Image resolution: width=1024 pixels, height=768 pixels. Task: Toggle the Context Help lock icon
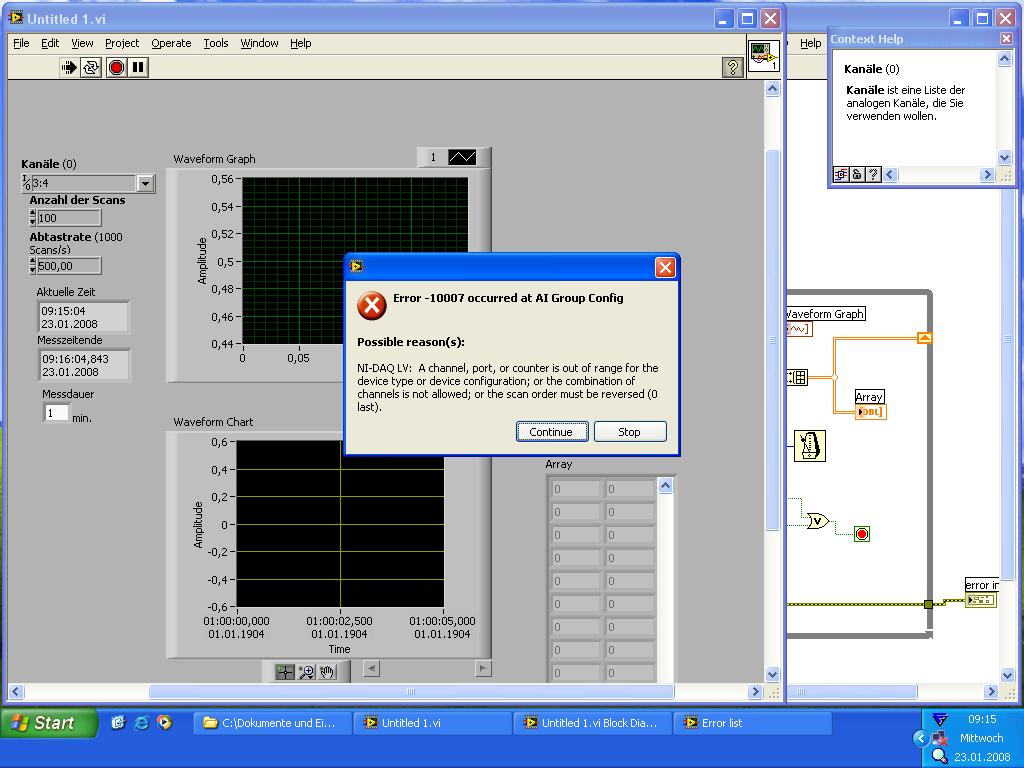pyautogui.click(x=857, y=175)
